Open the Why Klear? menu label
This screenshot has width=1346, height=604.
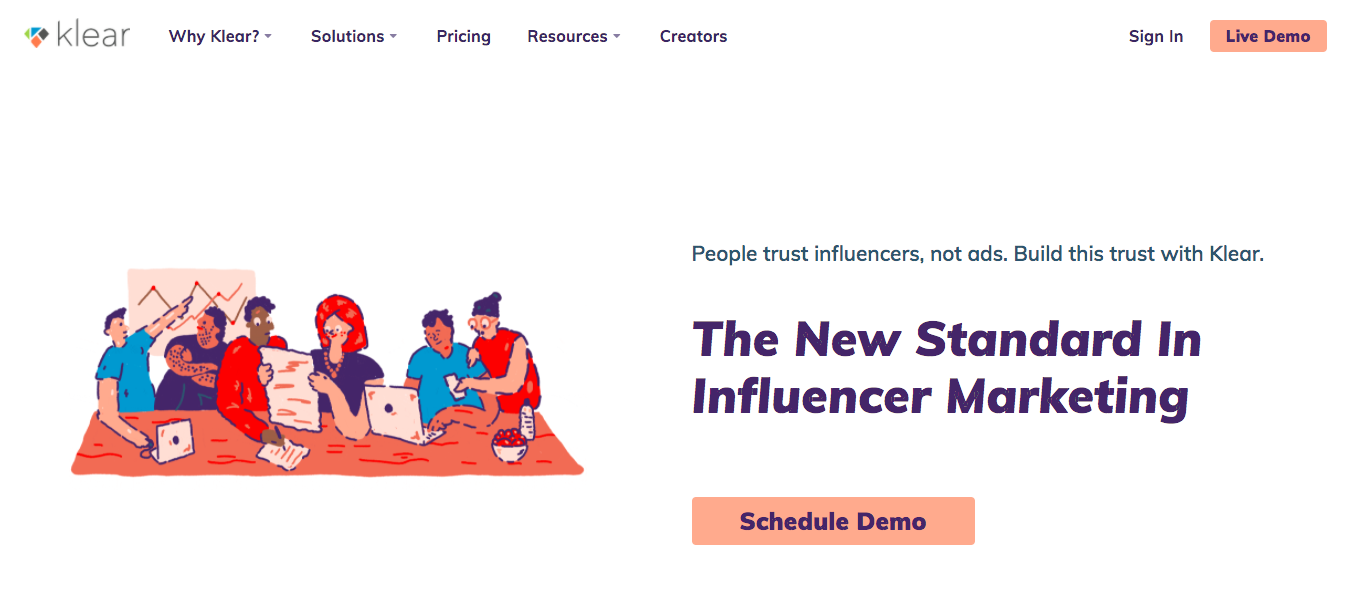click(213, 37)
